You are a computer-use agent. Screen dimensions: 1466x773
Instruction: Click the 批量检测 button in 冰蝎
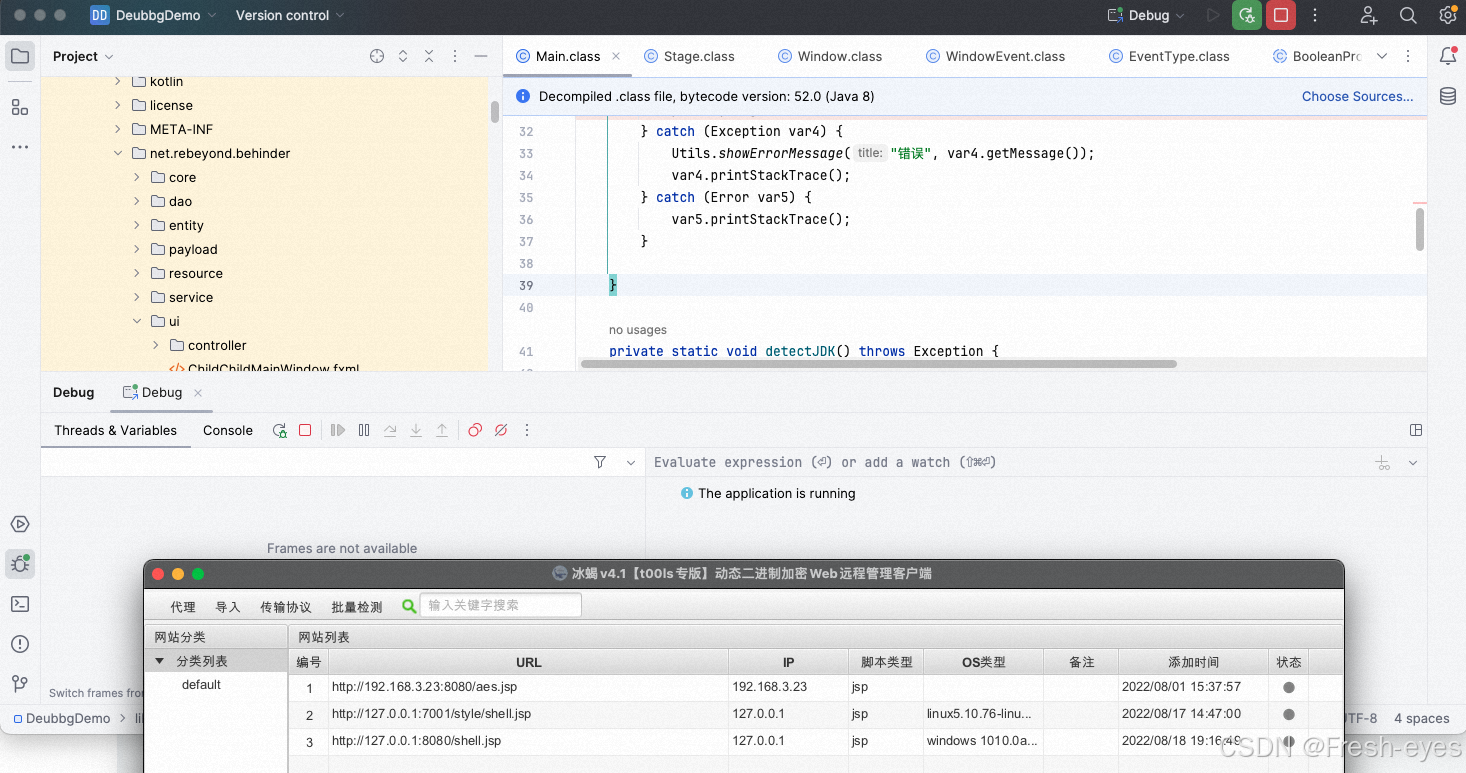357,605
